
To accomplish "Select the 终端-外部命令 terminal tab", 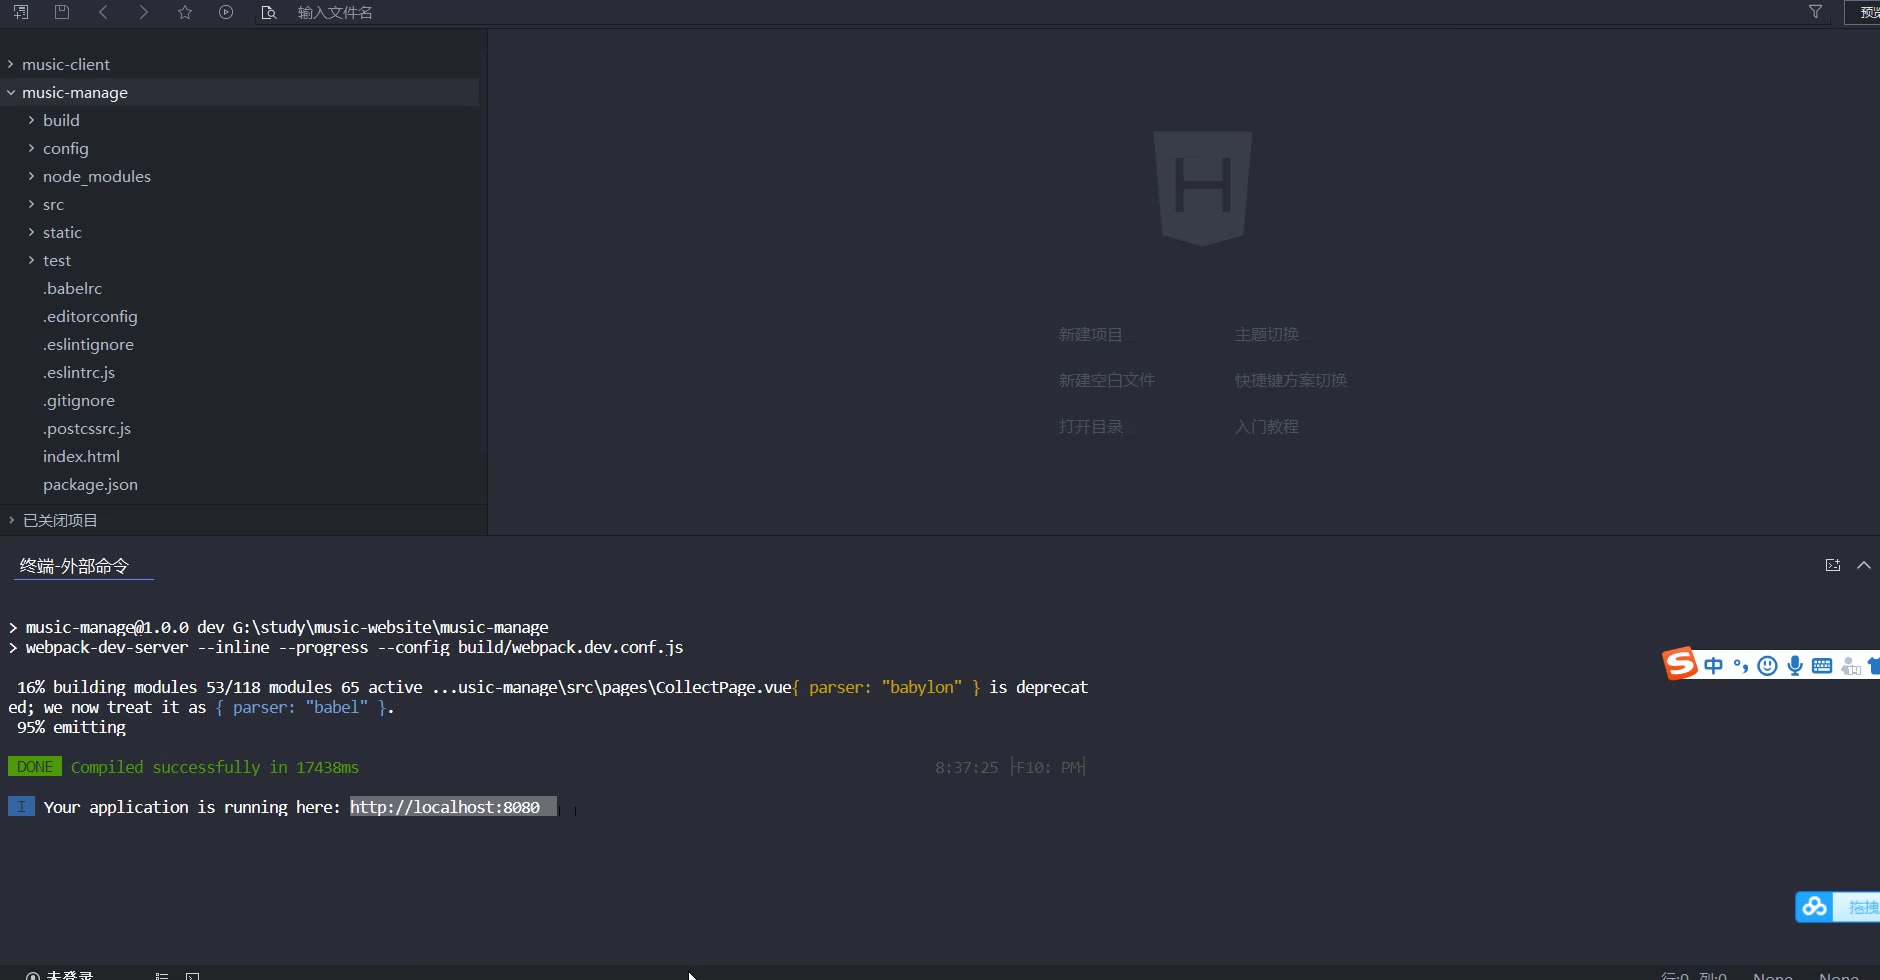I will coord(74,566).
